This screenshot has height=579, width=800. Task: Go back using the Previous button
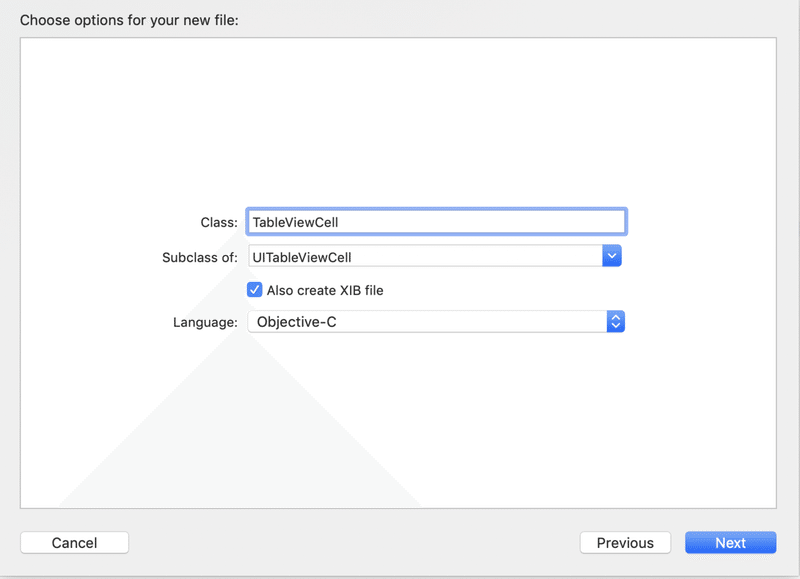[x=625, y=542]
